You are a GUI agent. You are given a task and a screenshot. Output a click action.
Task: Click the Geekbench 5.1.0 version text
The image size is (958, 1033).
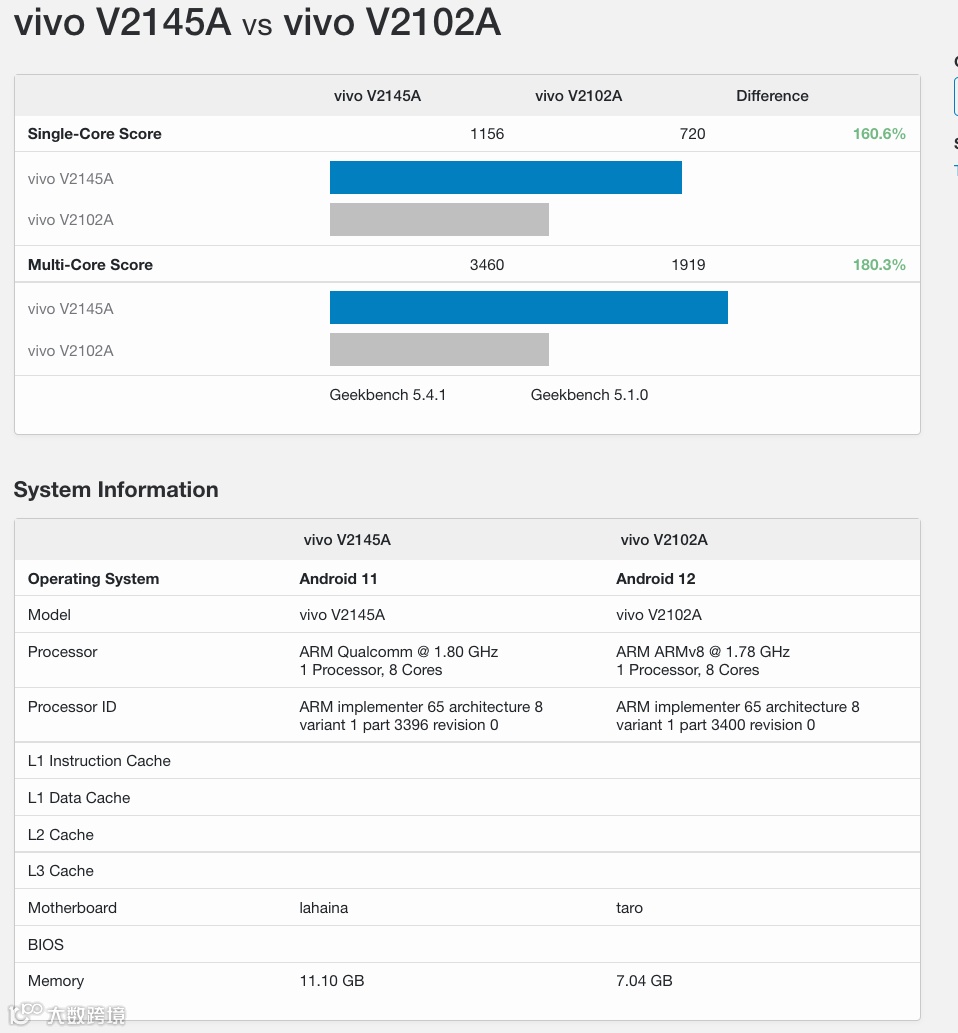[589, 395]
